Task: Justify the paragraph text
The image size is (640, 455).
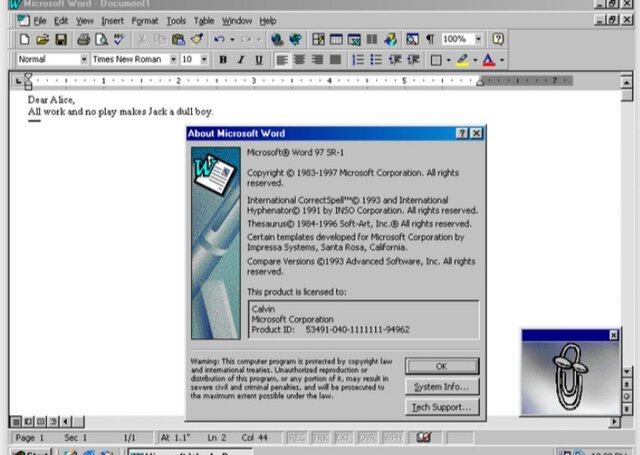Action: 336,60
